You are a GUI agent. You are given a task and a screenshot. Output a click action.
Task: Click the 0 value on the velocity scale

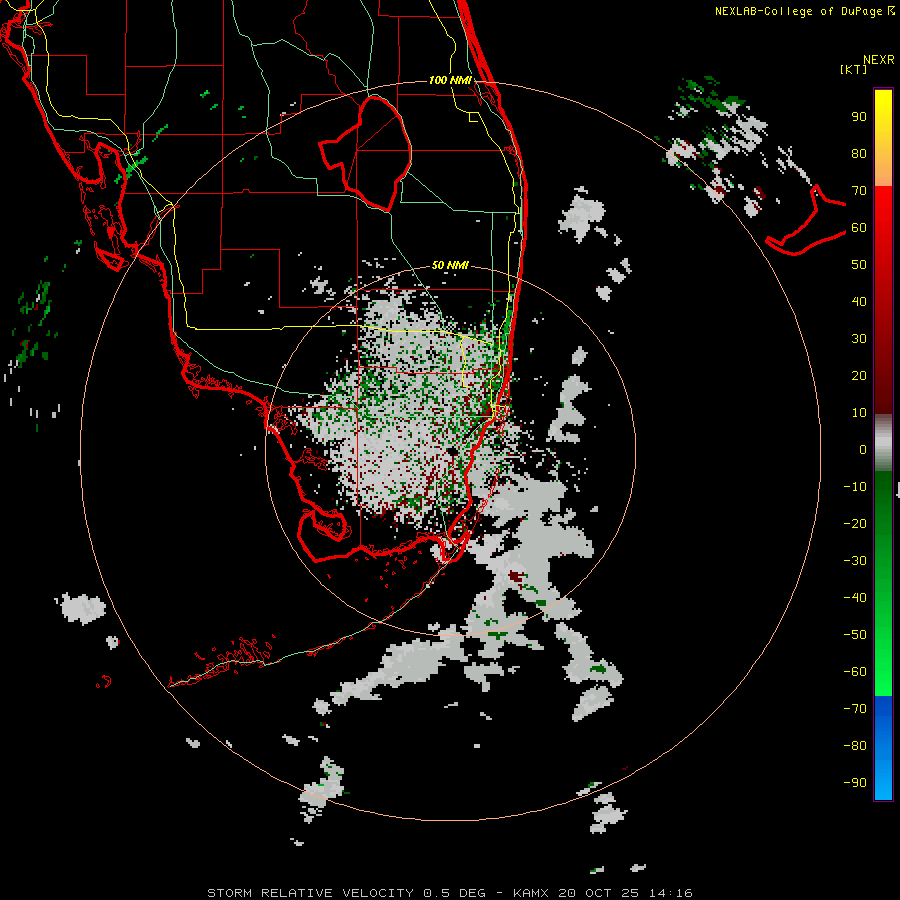pos(863,450)
